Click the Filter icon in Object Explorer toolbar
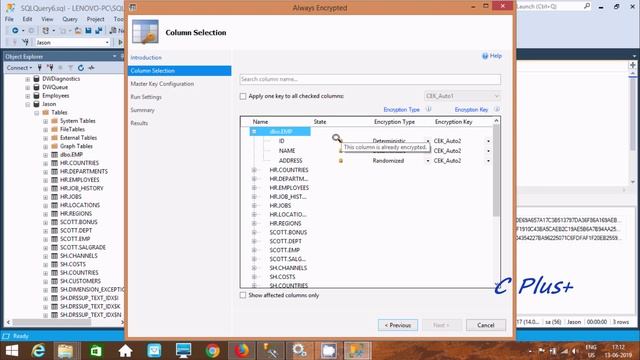 (x=71, y=68)
